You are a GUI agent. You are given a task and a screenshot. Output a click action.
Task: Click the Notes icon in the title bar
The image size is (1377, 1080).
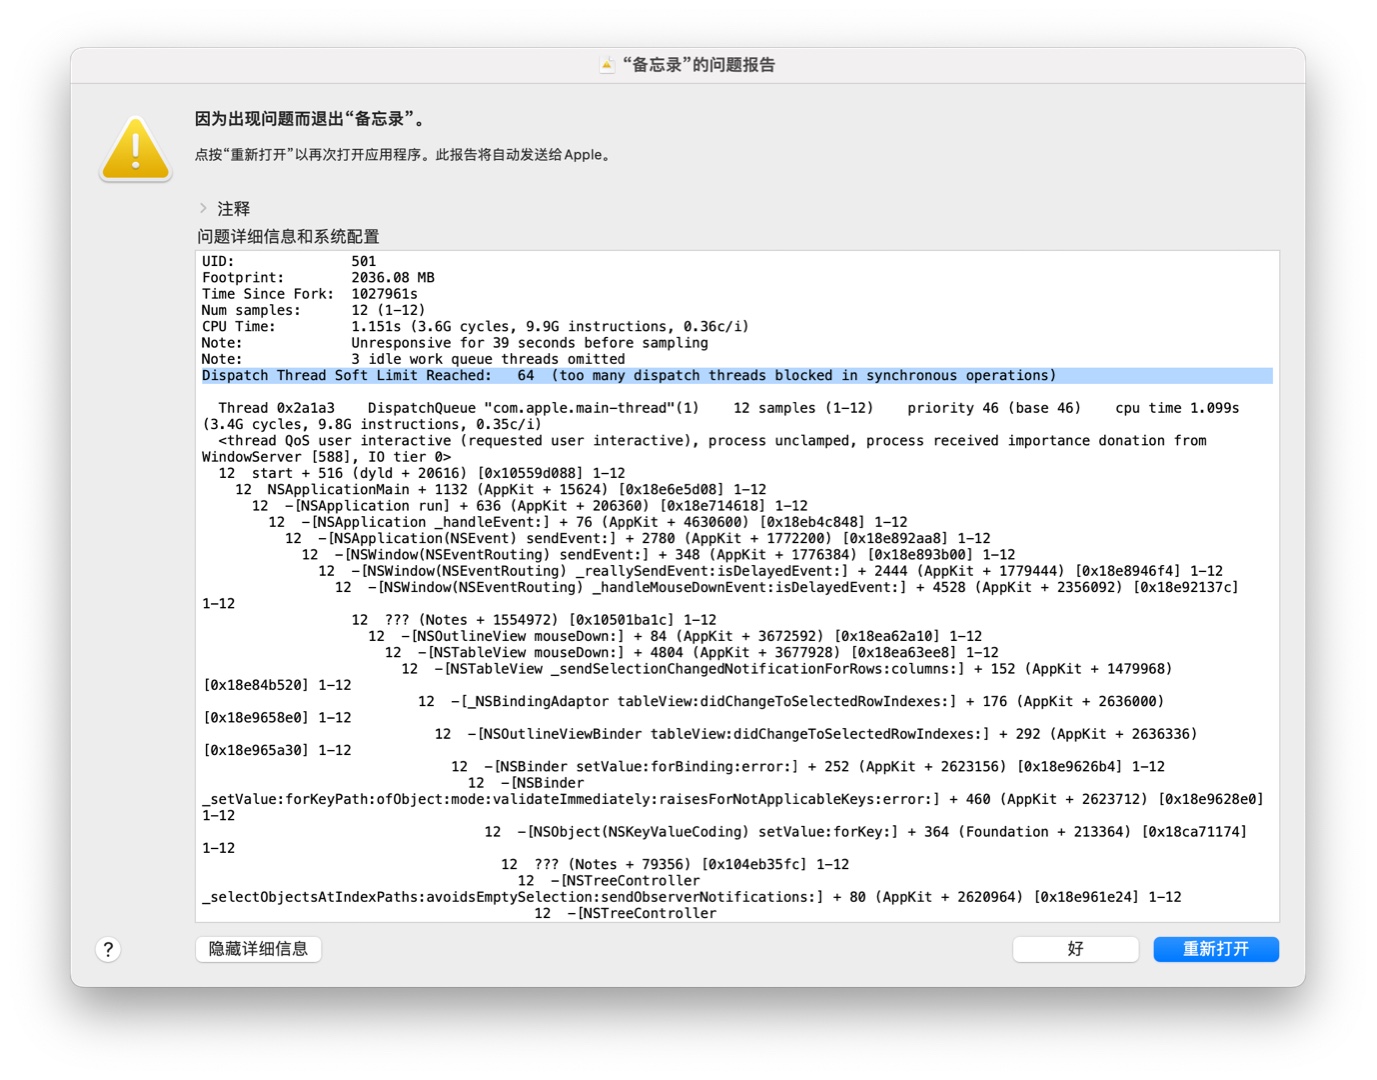click(x=607, y=65)
